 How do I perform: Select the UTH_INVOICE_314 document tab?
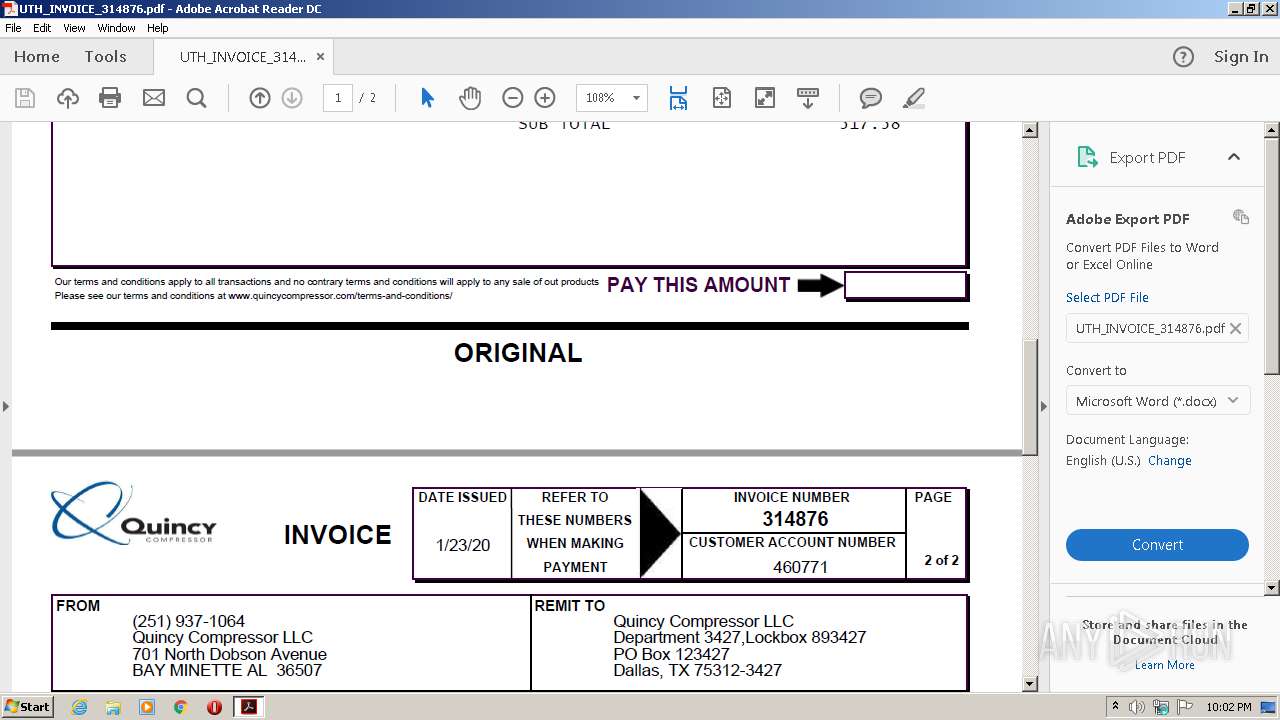tap(243, 57)
